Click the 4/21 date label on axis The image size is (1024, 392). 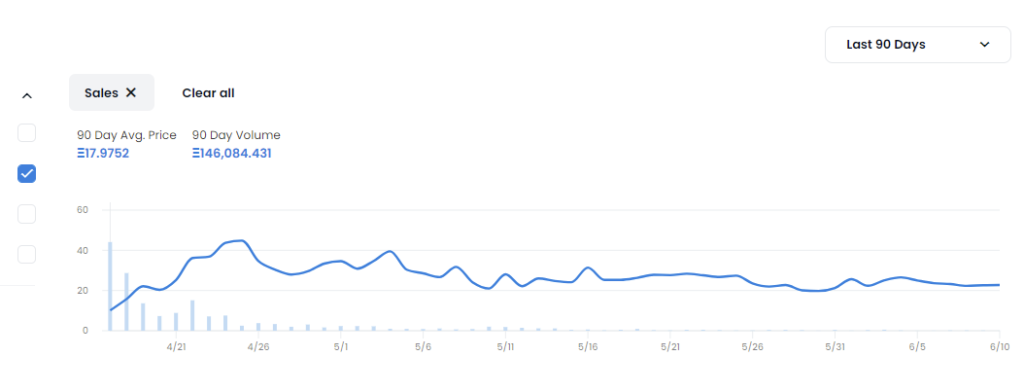click(x=176, y=345)
